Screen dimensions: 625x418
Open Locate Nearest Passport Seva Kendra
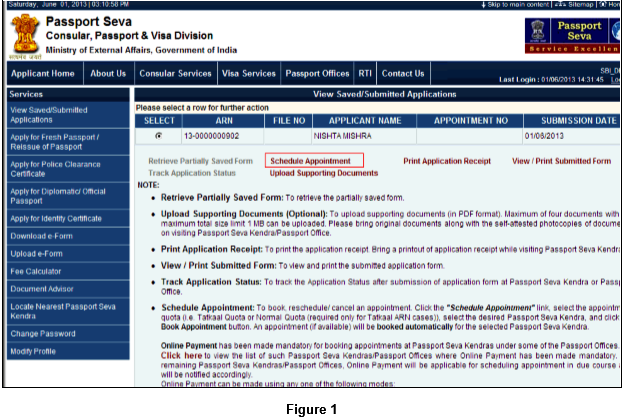[62, 311]
